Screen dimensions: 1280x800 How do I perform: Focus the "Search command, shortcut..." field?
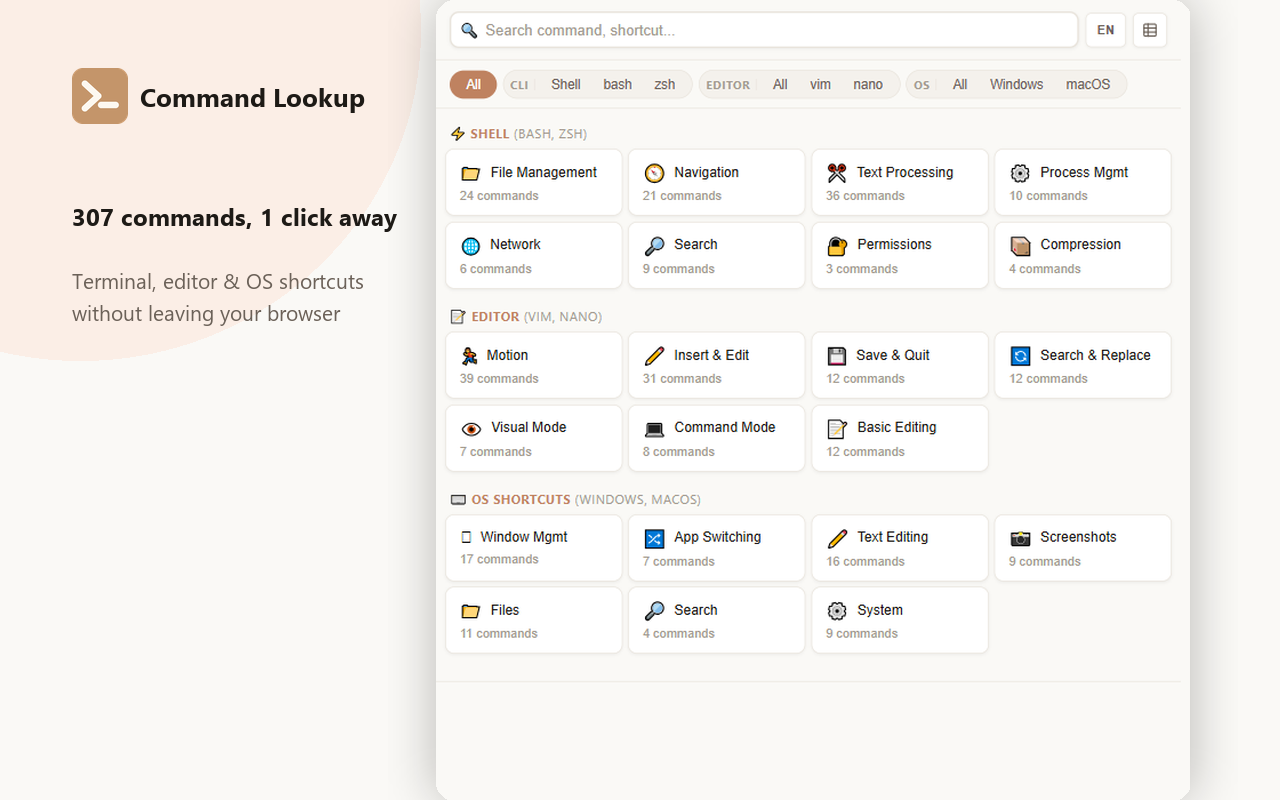(764, 30)
